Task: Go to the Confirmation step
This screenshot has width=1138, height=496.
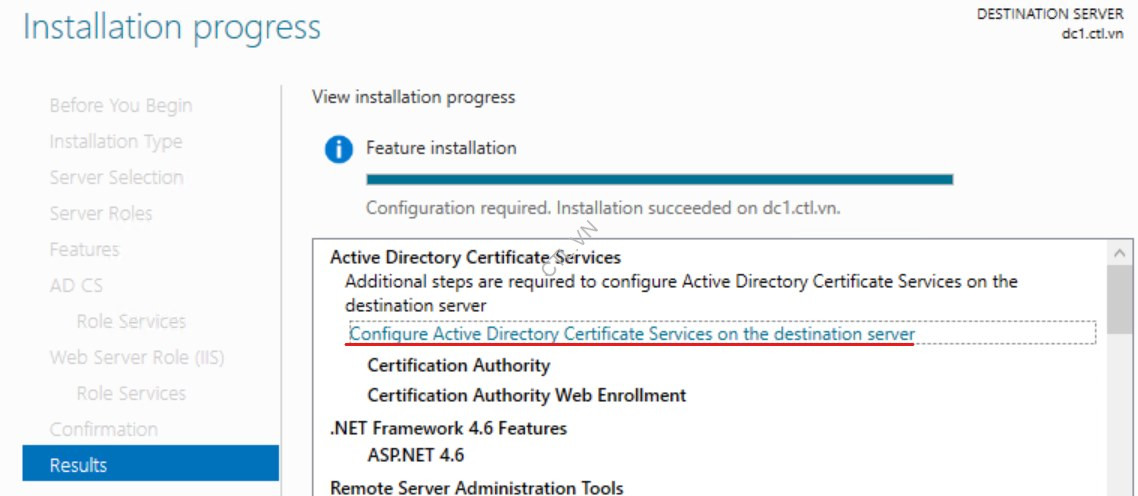Action: click(x=103, y=430)
